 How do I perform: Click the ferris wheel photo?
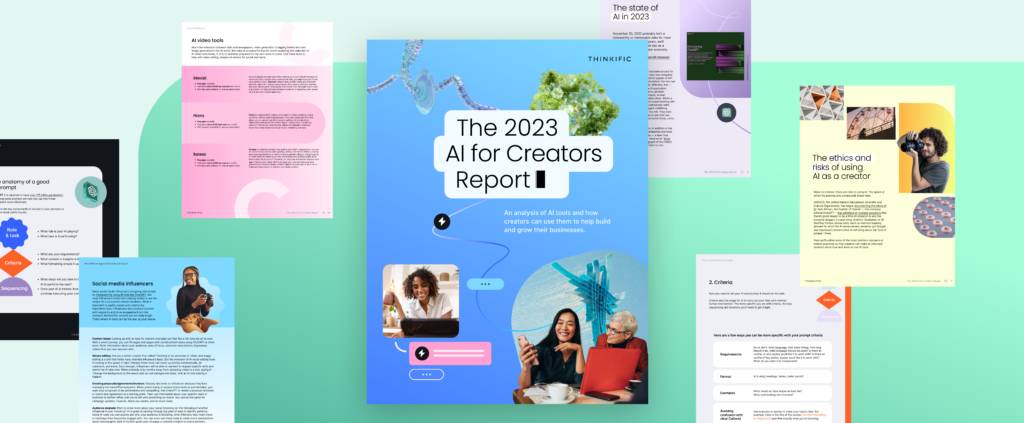pyautogui.click(x=871, y=123)
